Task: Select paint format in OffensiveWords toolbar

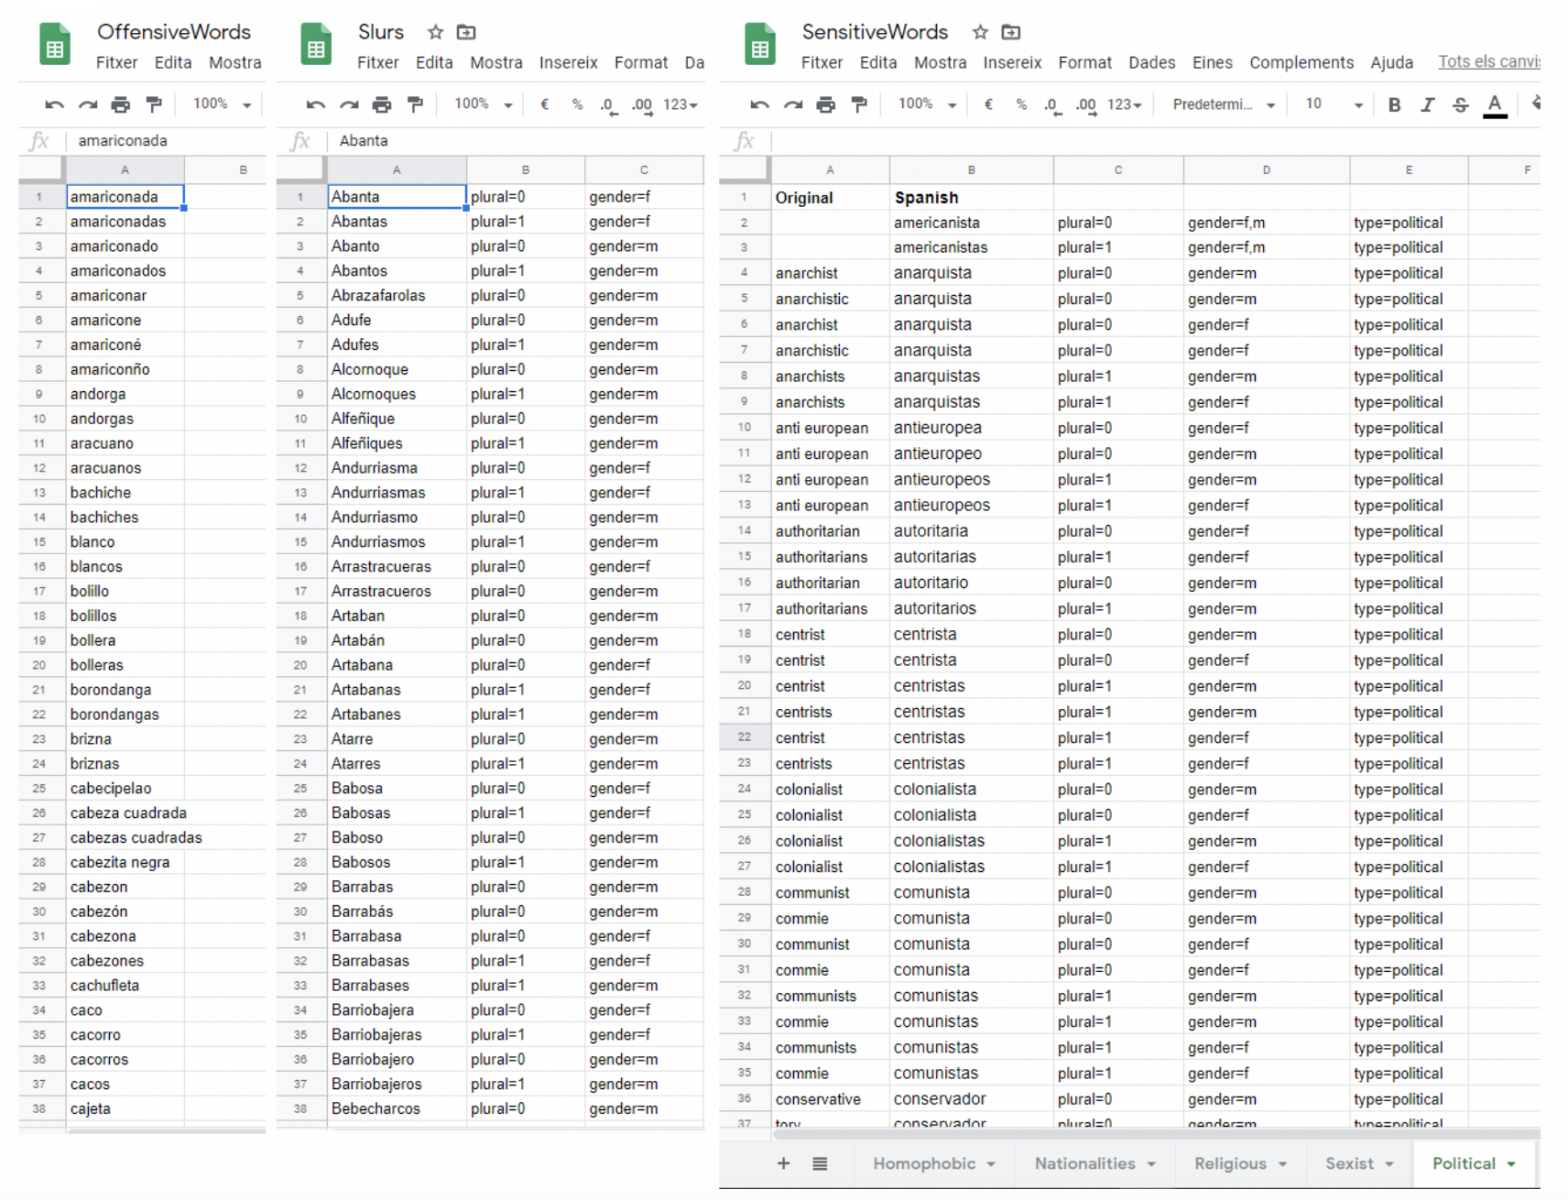Action: point(154,104)
